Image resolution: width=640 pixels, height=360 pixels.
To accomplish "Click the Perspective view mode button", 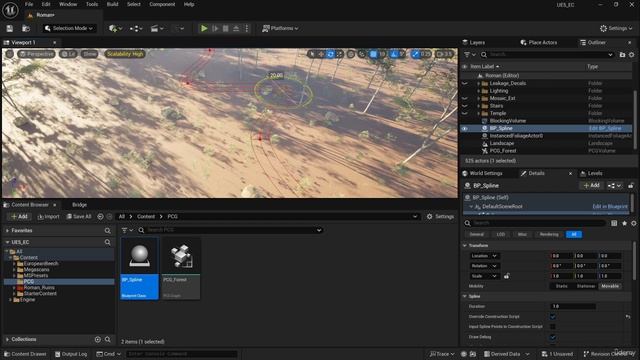I will tap(36, 54).
